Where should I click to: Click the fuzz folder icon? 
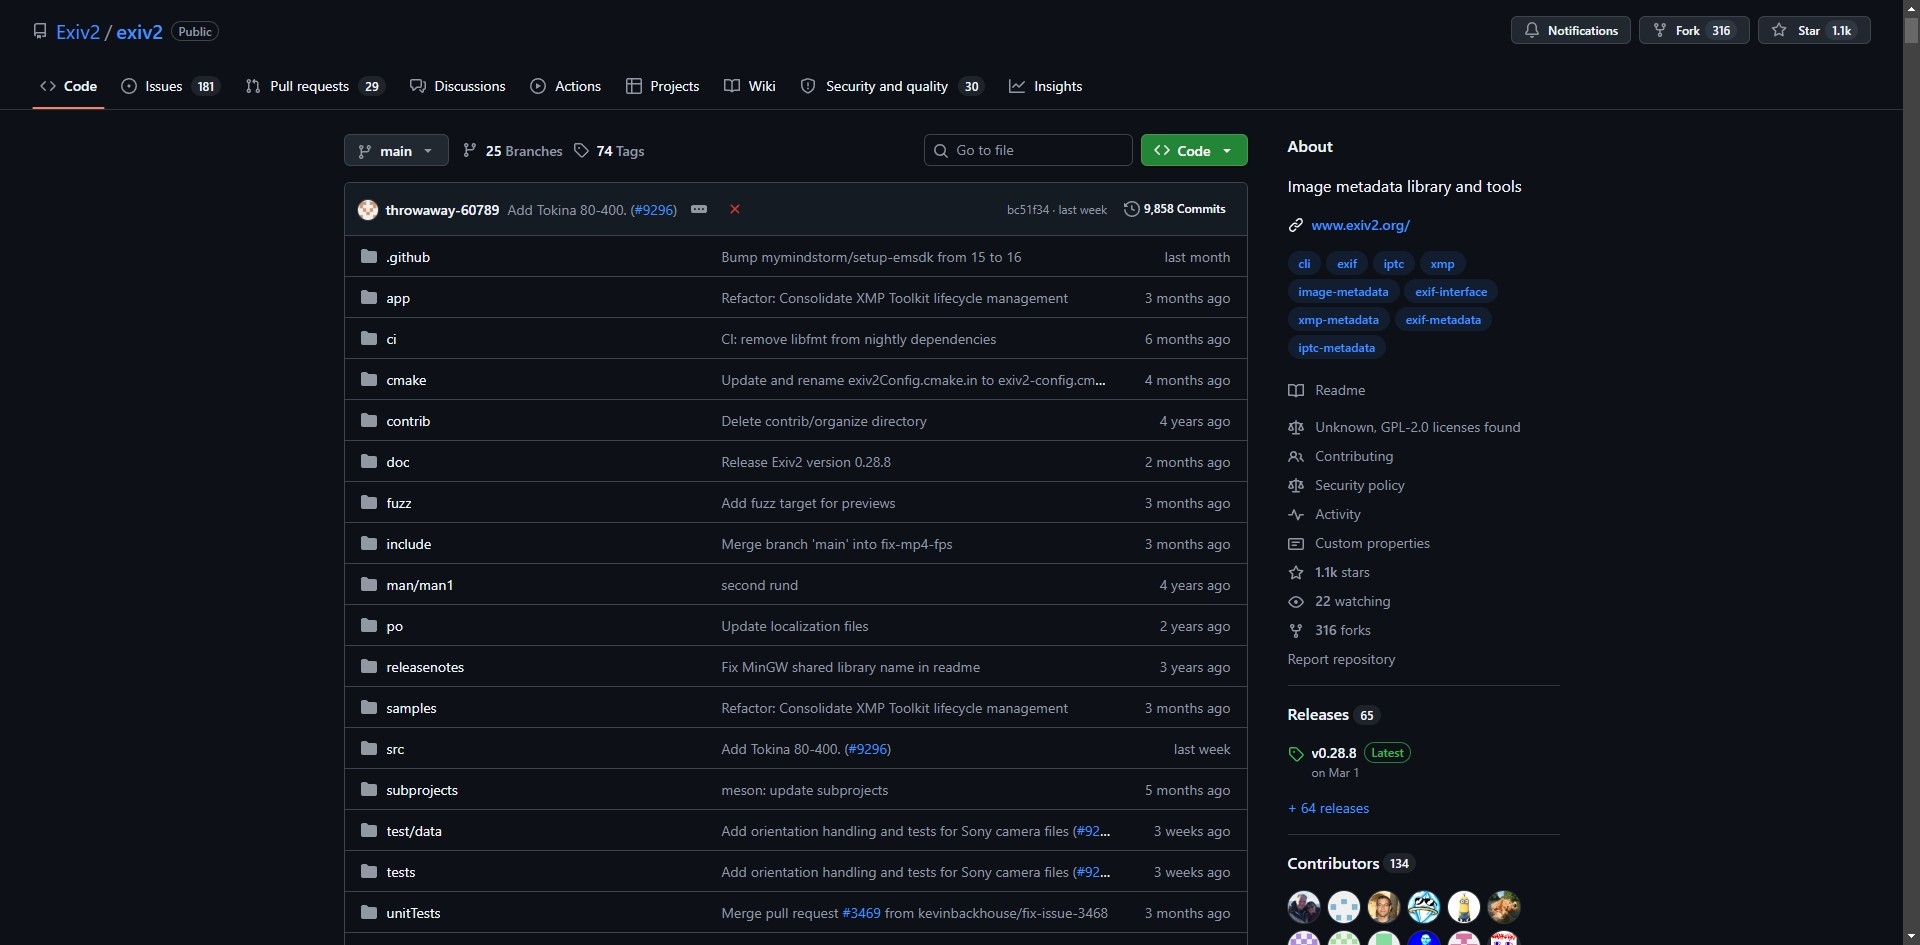click(x=369, y=502)
